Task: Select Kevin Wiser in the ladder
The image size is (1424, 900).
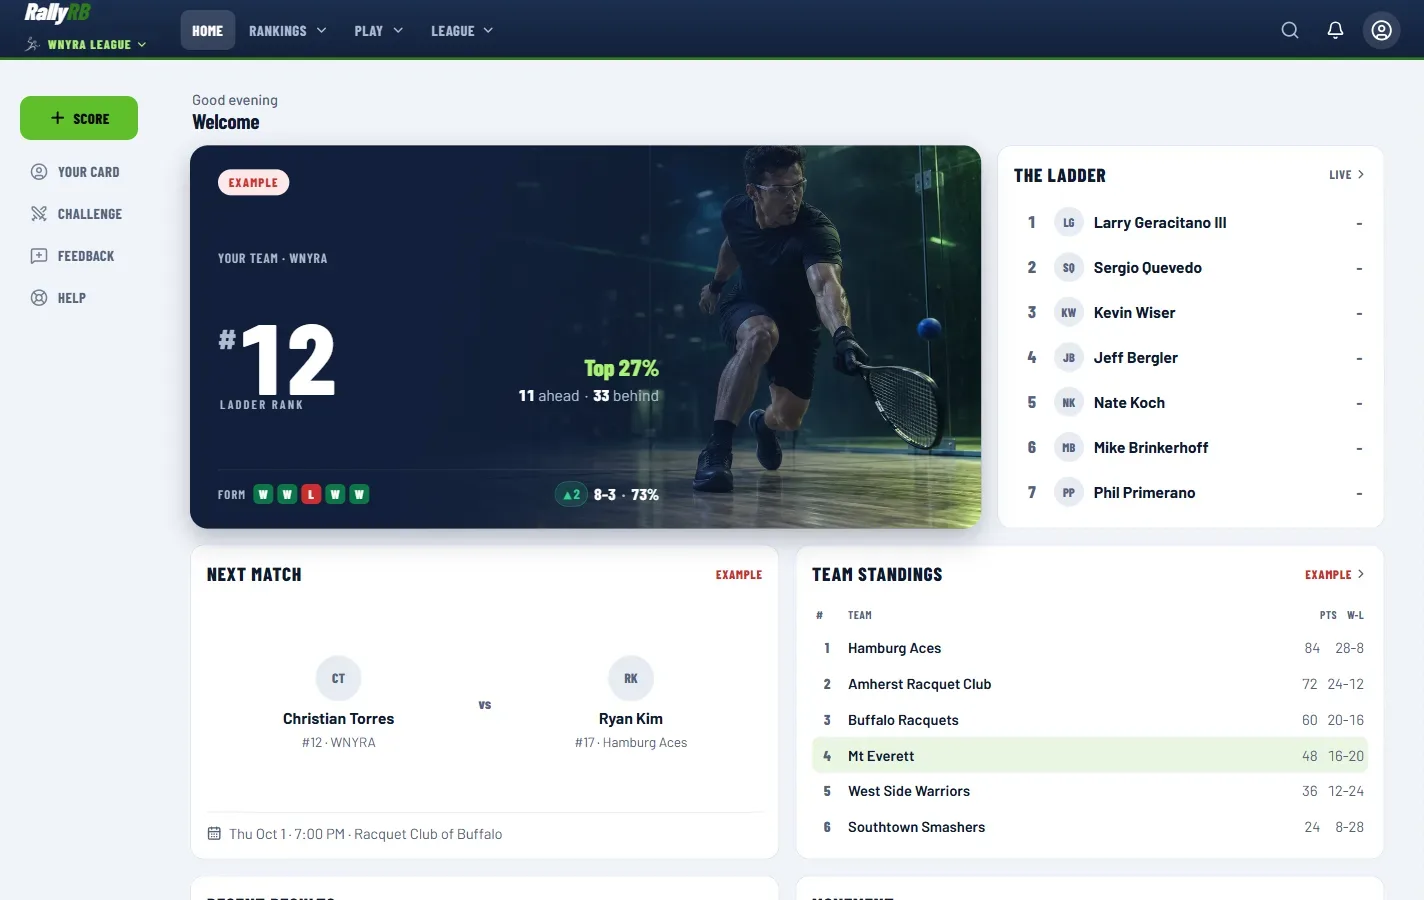Action: (1190, 313)
